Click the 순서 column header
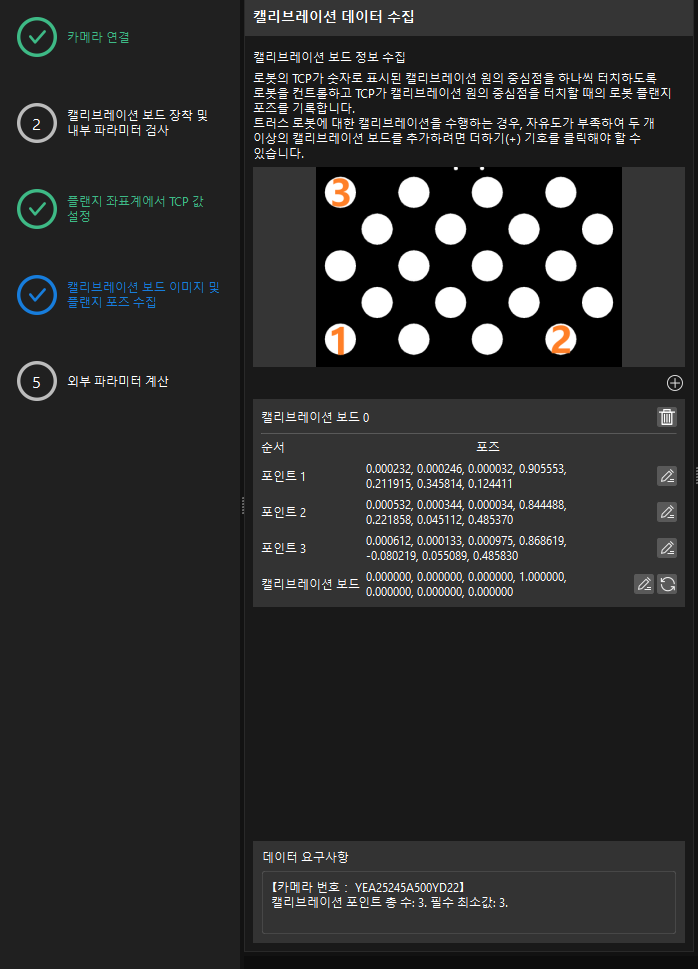698x969 pixels. click(x=273, y=447)
